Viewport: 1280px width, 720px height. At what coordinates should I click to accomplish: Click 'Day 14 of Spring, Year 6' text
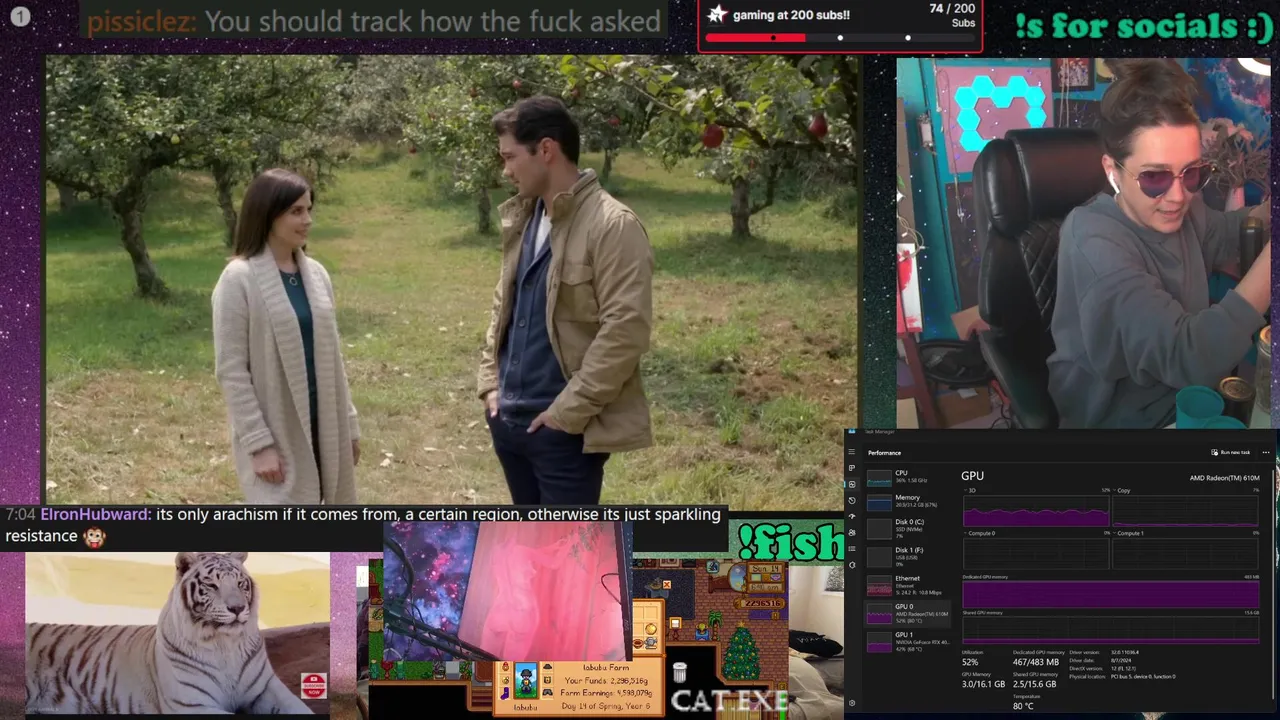tap(606, 706)
